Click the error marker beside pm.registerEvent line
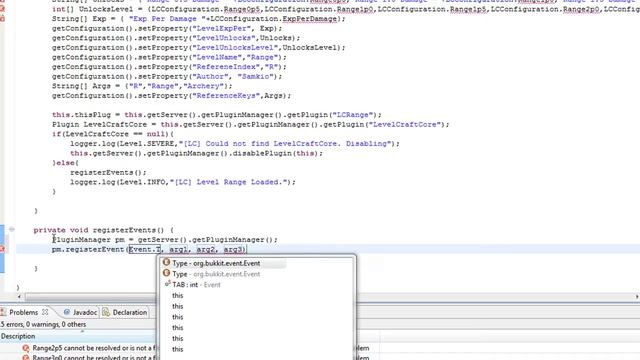The image size is (640, 360). click(2, 249)
